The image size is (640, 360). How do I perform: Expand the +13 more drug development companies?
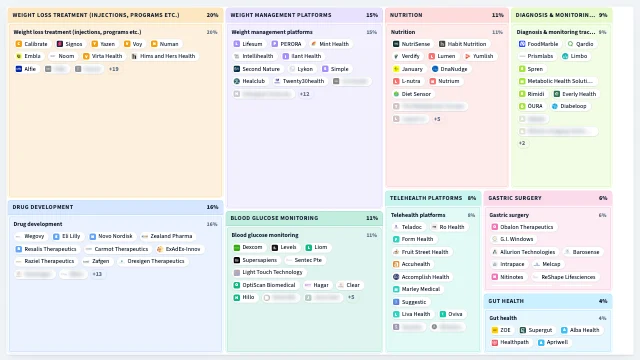click(97, 274)
